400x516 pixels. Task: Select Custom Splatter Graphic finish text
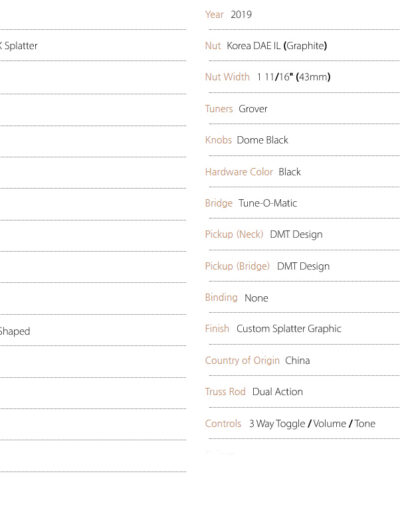(289, 329)
